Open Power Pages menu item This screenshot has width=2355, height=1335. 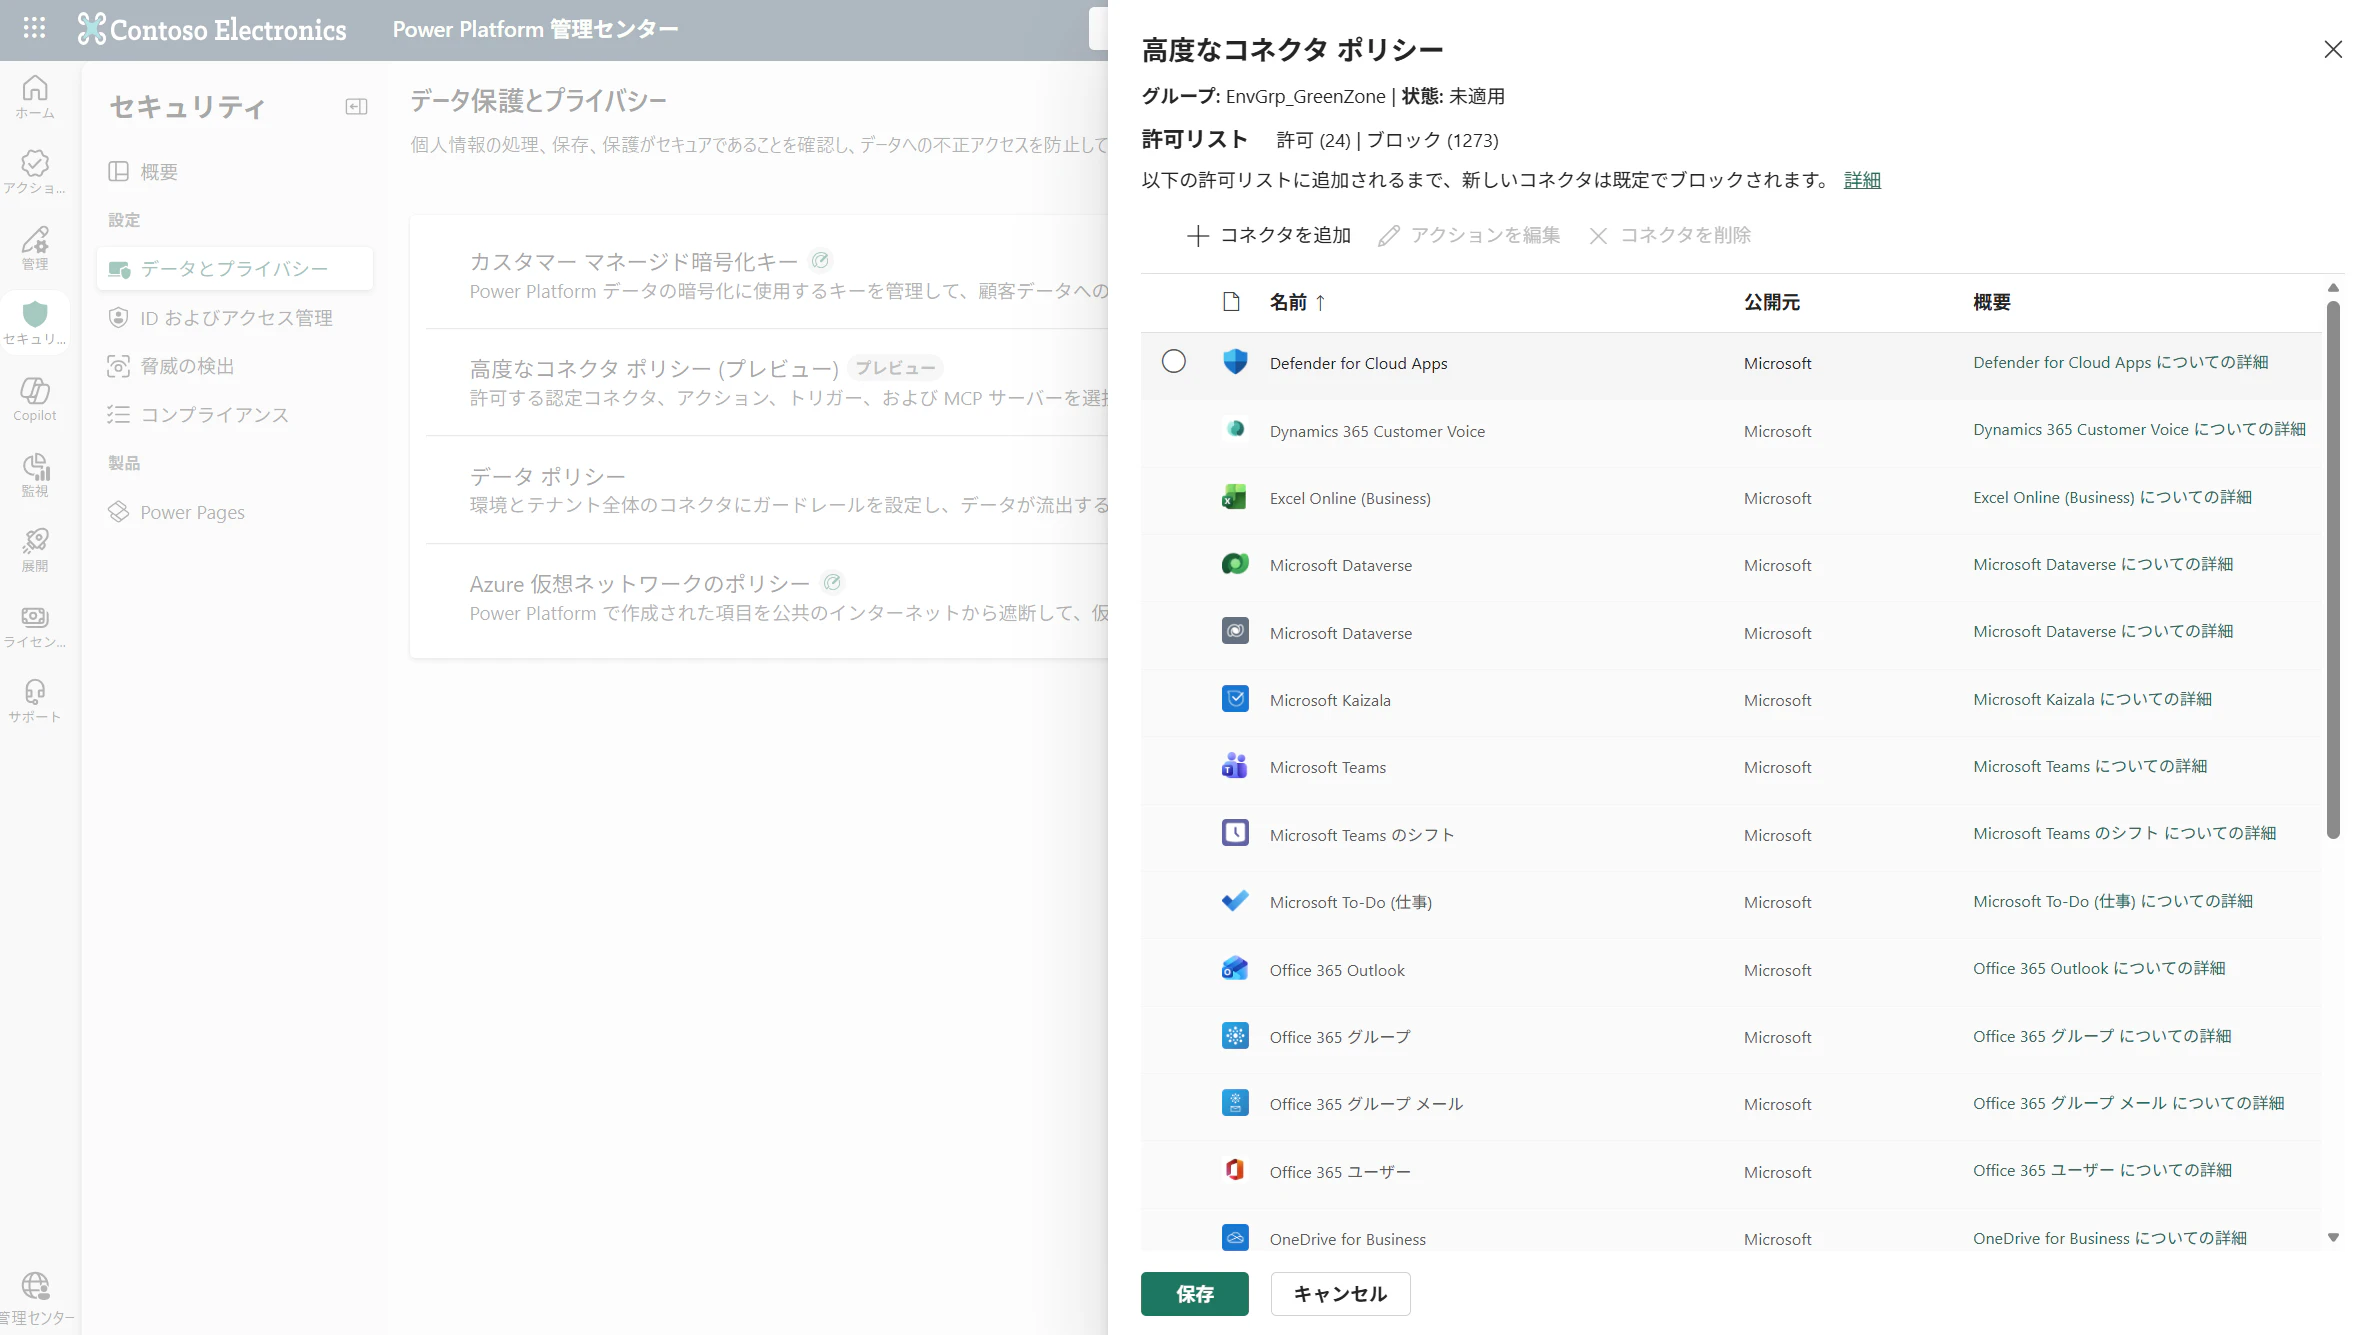click(235, 512)
